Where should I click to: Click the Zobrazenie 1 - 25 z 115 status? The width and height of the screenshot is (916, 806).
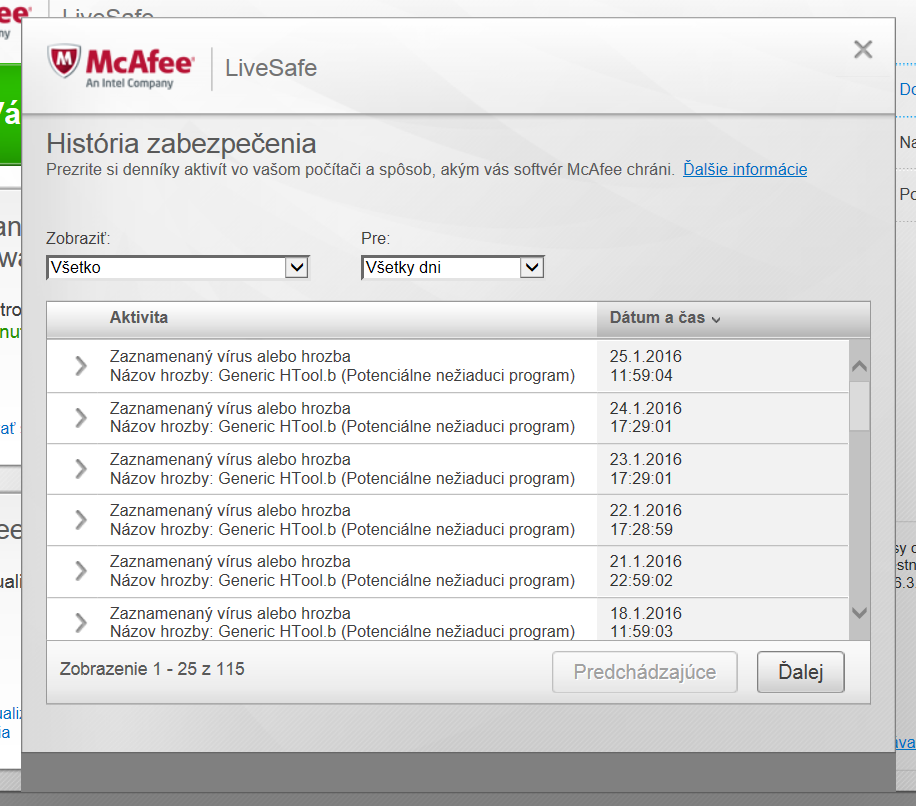tap(152, 669)
